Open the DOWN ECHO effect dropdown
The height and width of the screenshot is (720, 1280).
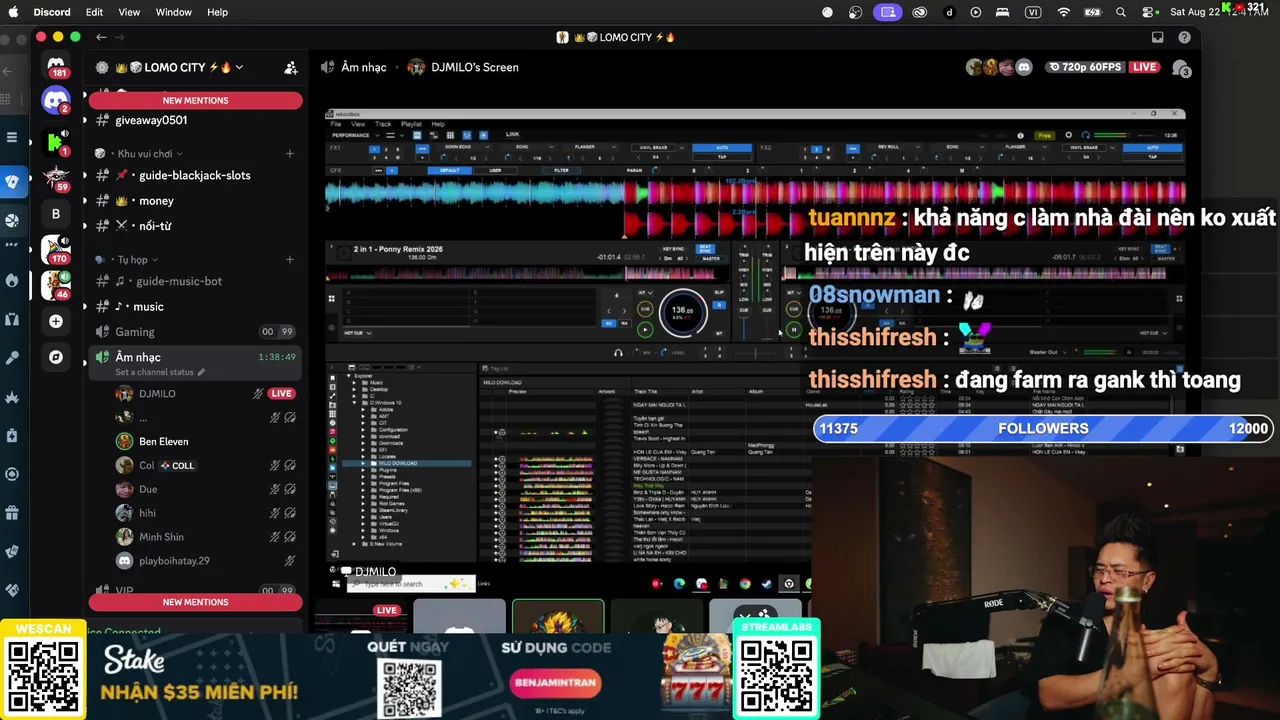coord(462,147)
